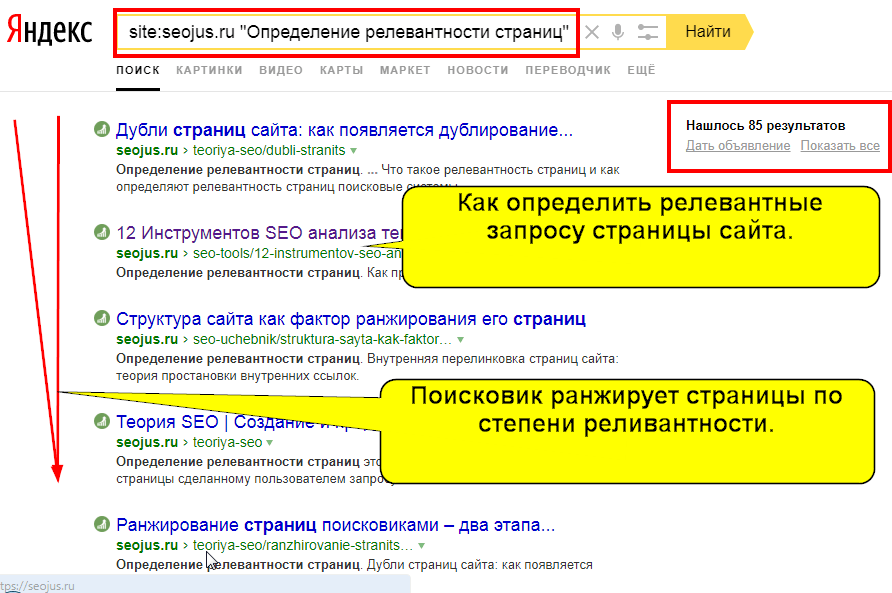Expand dropdown arrow after ranzhirovanie-stranits URL
Viewport: 892px width, 593px height.
point(422,546)
